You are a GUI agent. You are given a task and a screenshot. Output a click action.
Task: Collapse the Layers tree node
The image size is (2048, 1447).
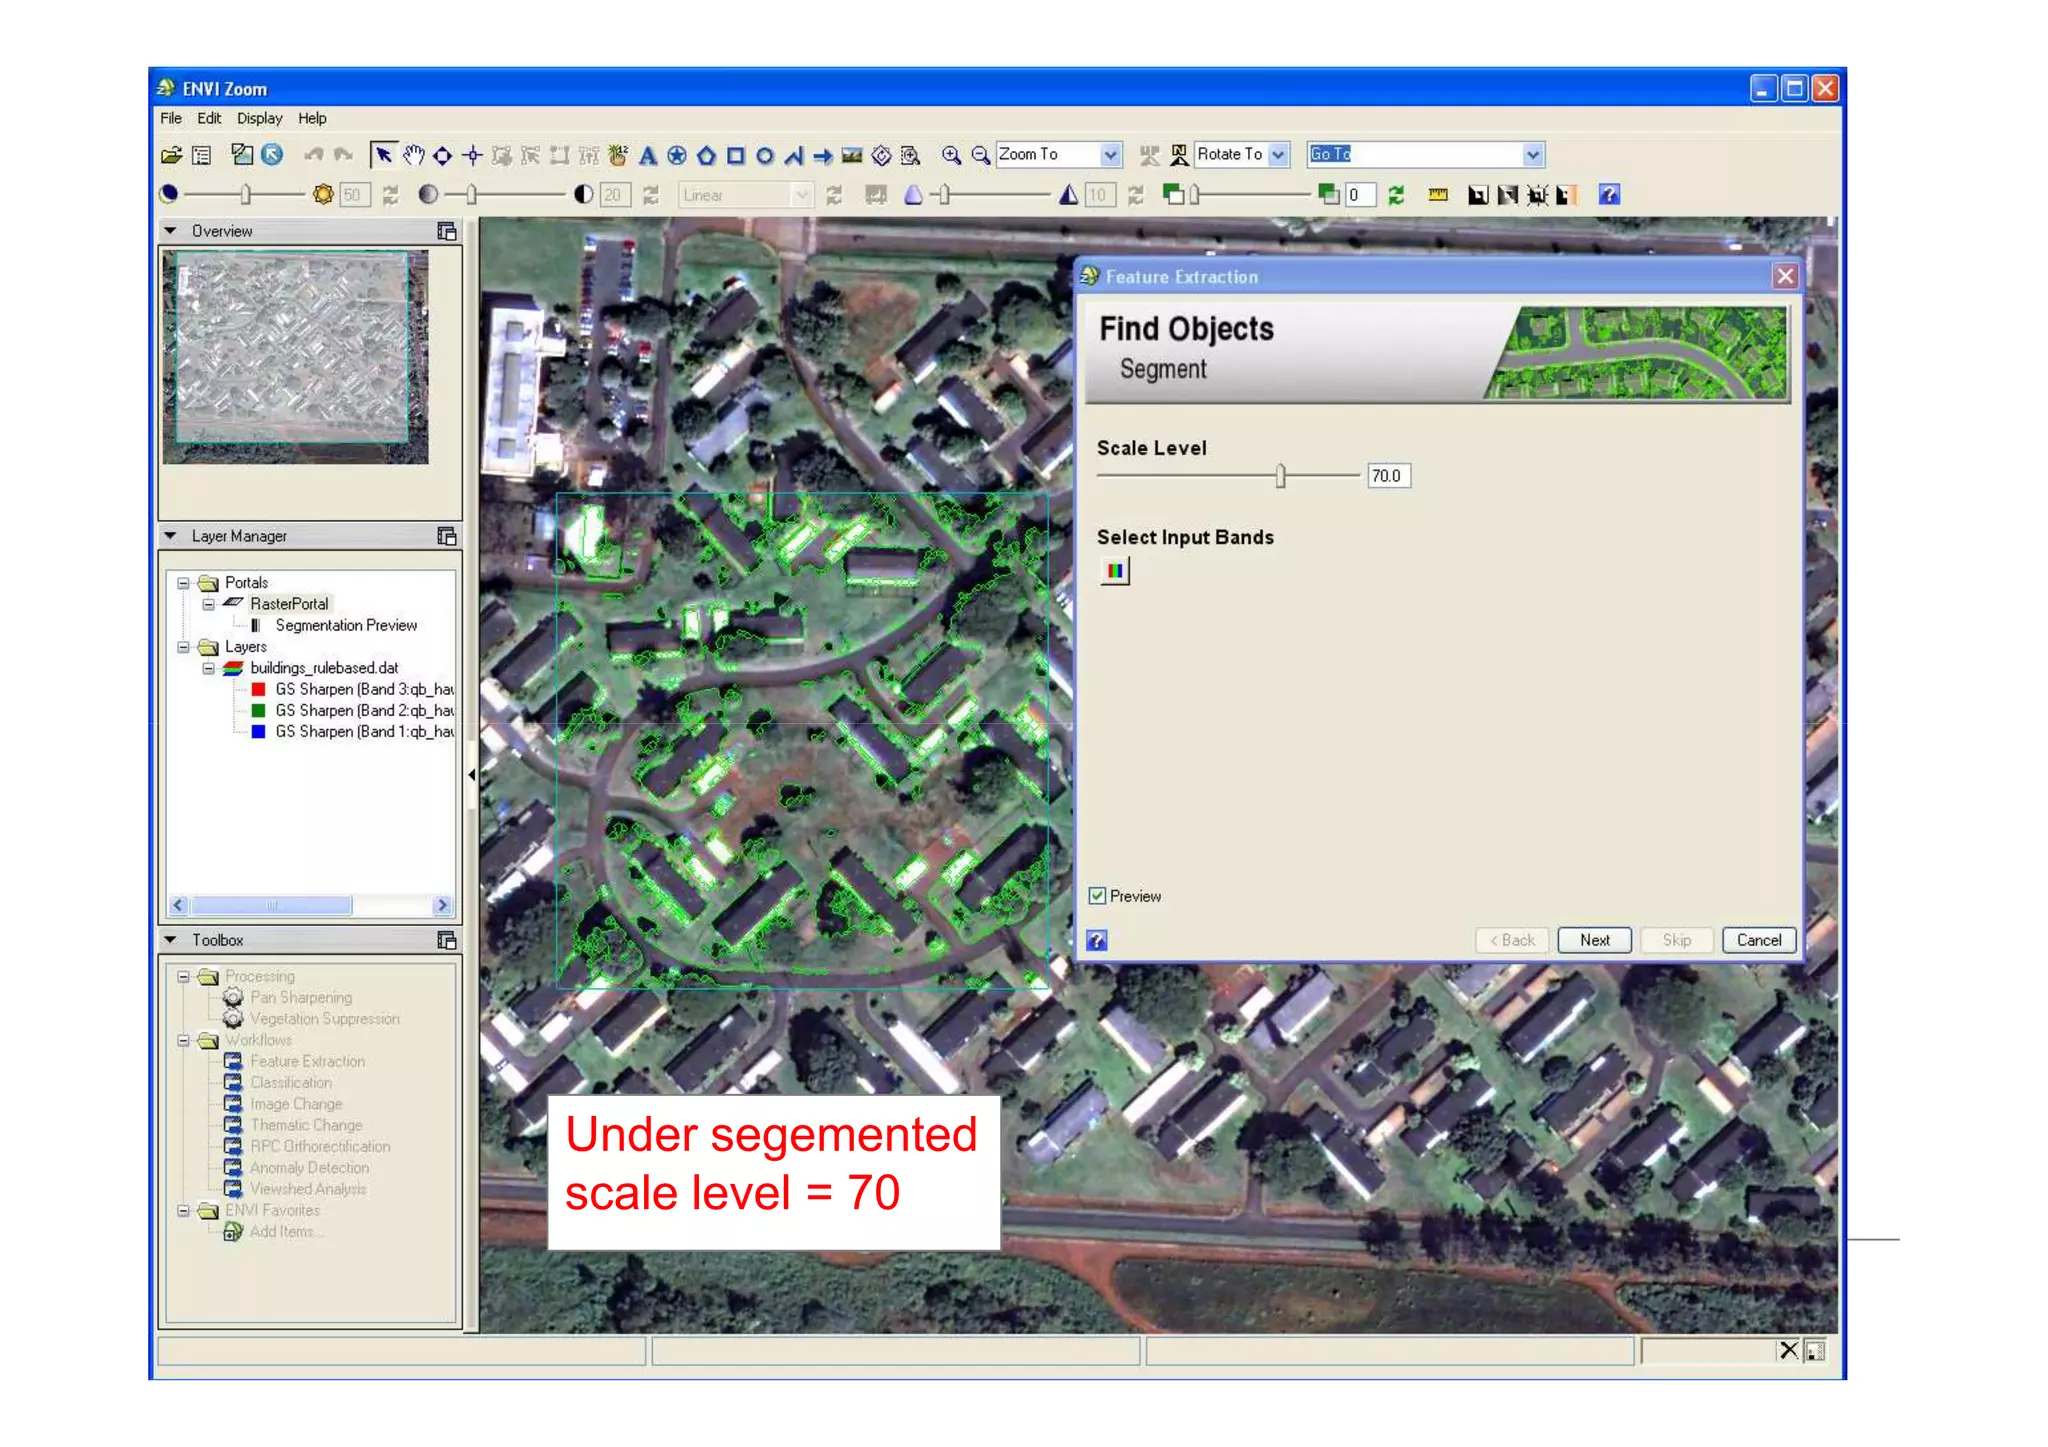coord(183,647)
